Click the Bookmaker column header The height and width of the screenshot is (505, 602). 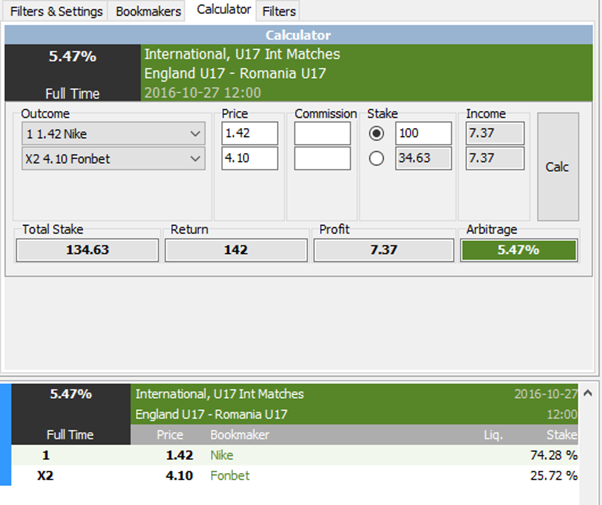click(240, 435)
